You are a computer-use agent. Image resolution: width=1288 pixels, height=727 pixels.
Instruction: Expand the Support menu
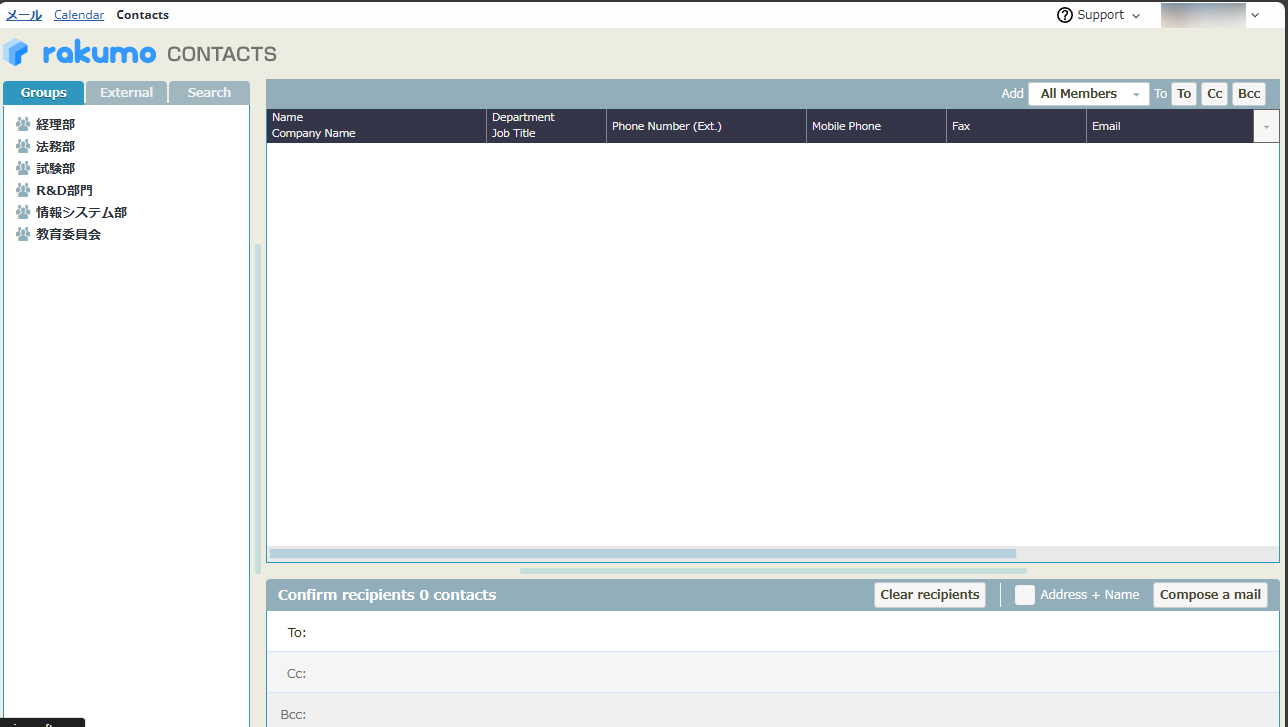[x=1098, y=15]
